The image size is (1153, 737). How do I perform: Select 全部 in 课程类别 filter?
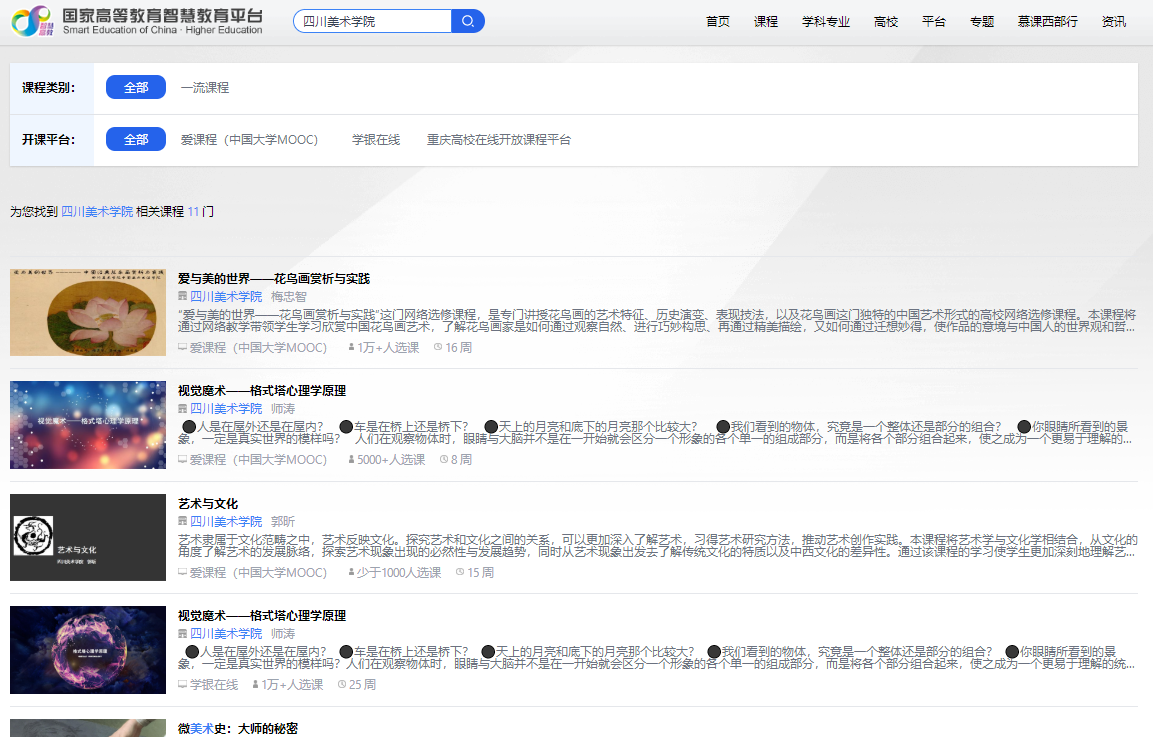pos(136,88)
